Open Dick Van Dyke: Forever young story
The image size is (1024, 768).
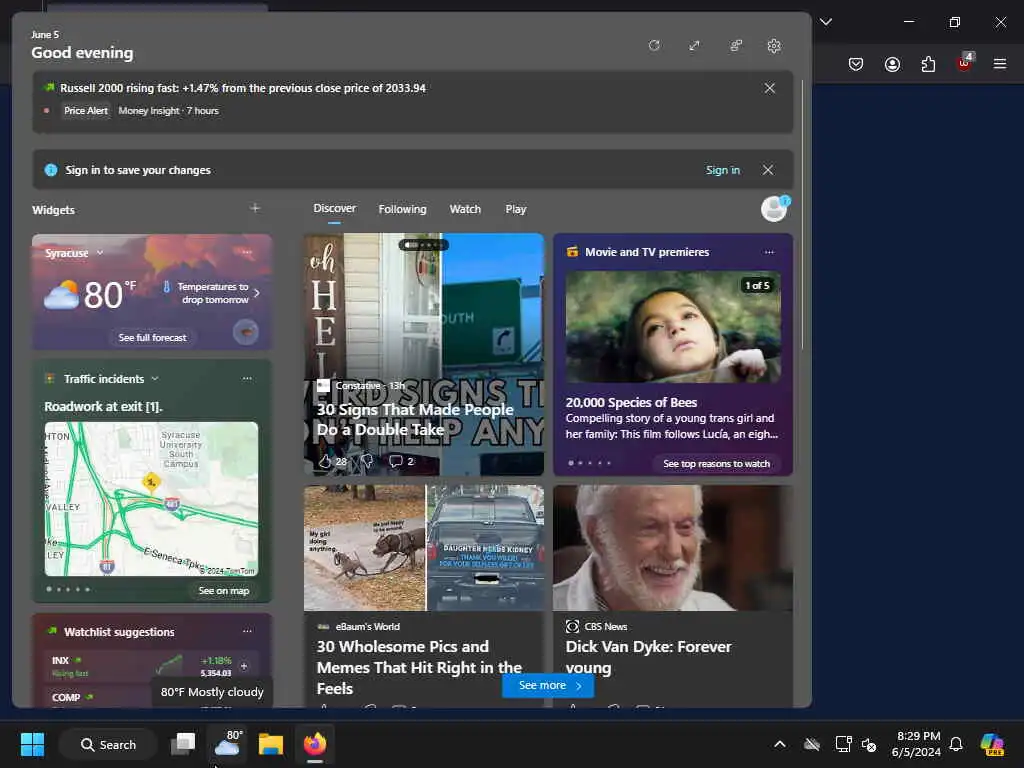click(648, 657)
